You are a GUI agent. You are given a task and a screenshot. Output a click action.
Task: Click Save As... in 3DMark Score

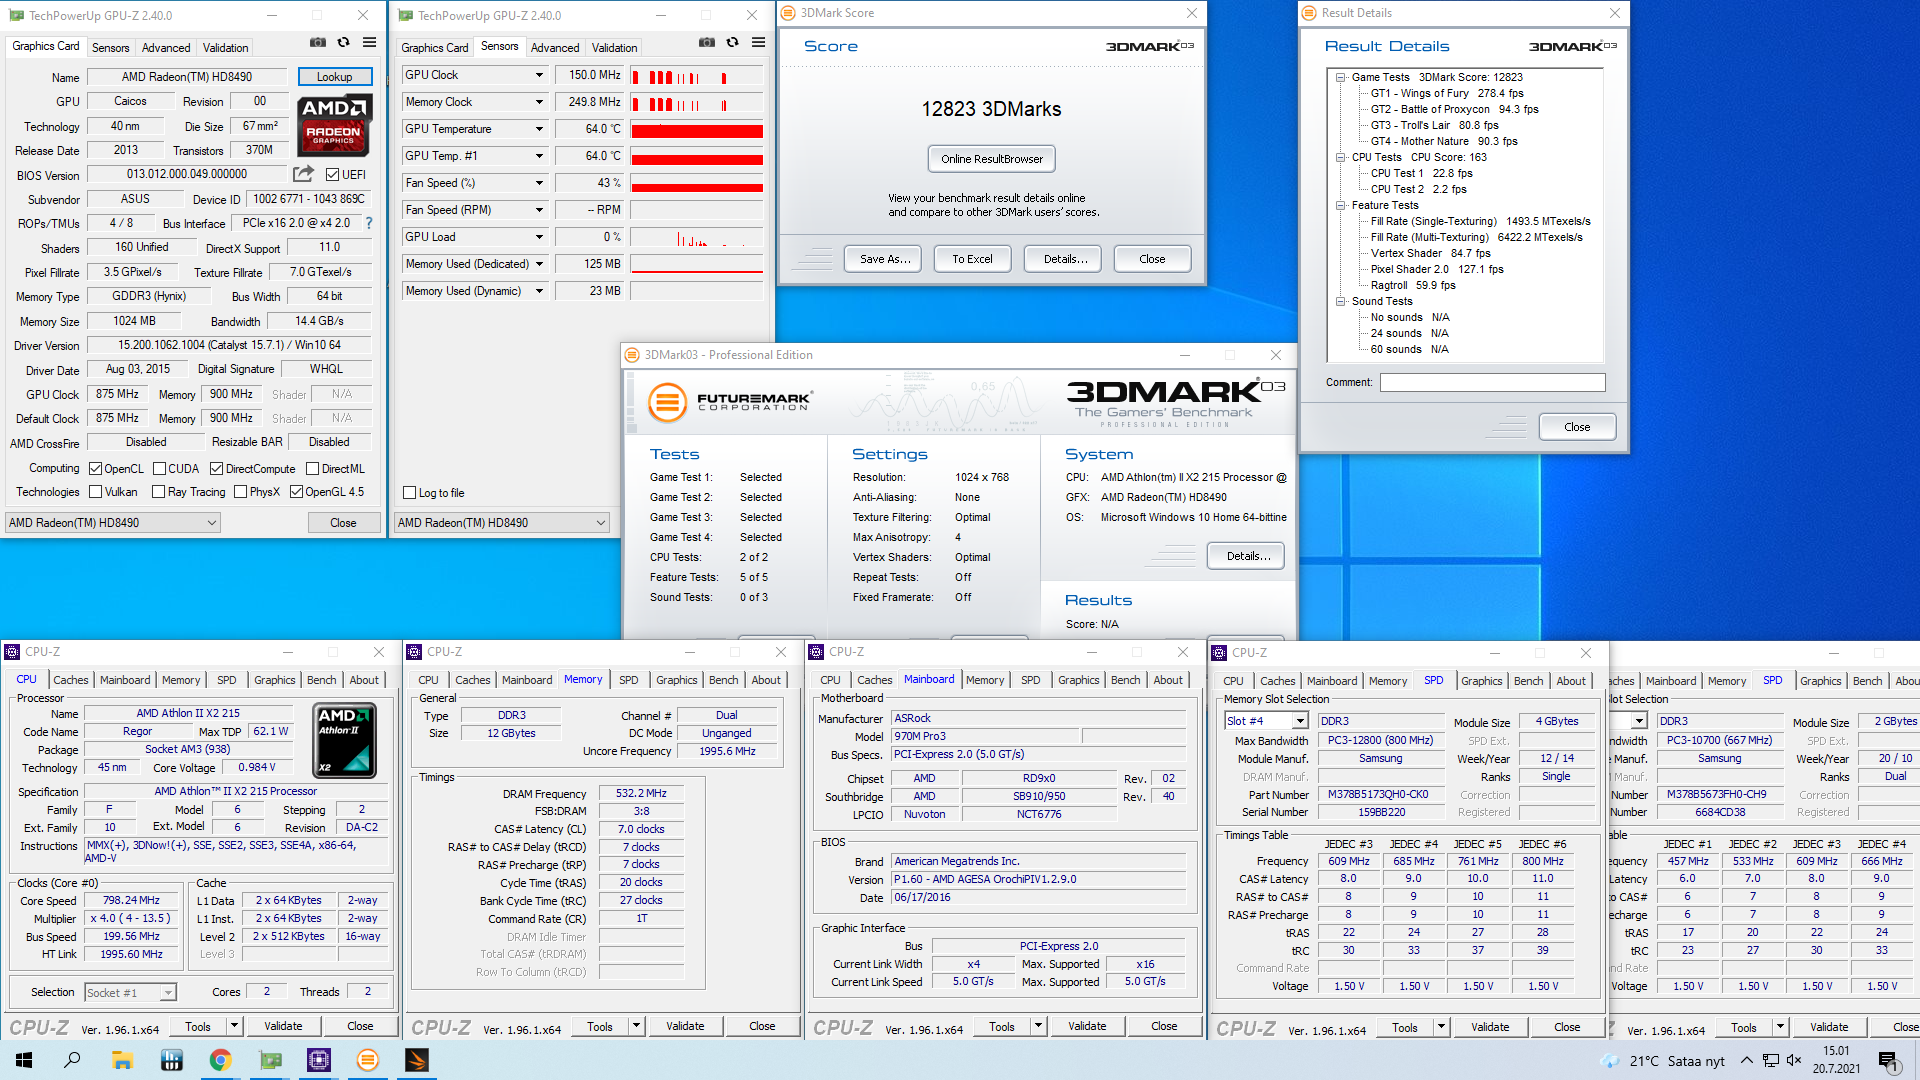coord(885,259)
